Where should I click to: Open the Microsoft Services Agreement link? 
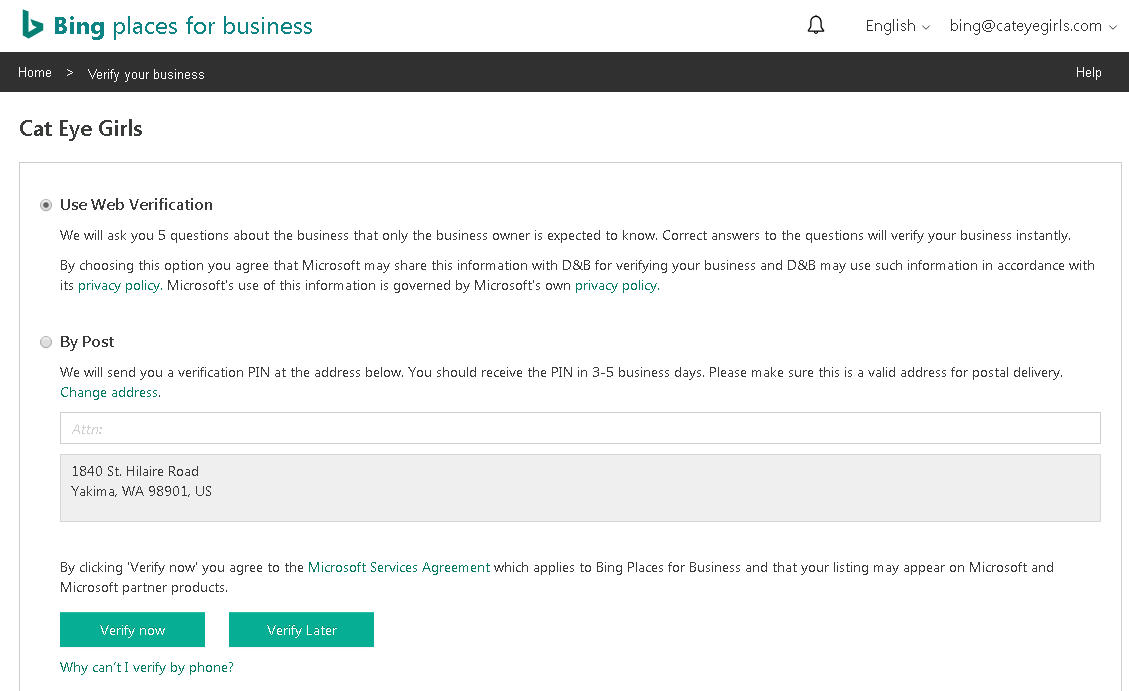click(398, 567)
